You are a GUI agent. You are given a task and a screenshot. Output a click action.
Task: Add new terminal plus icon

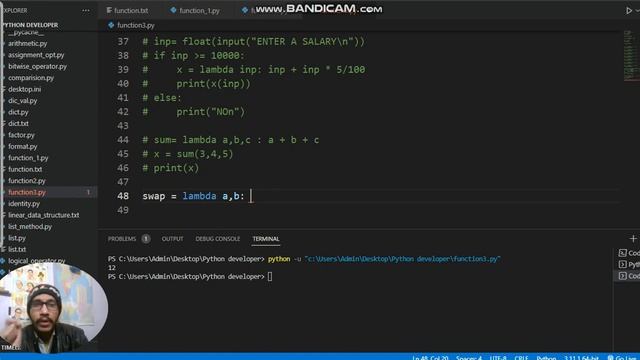pyautogui.click(x=633, y=238)
